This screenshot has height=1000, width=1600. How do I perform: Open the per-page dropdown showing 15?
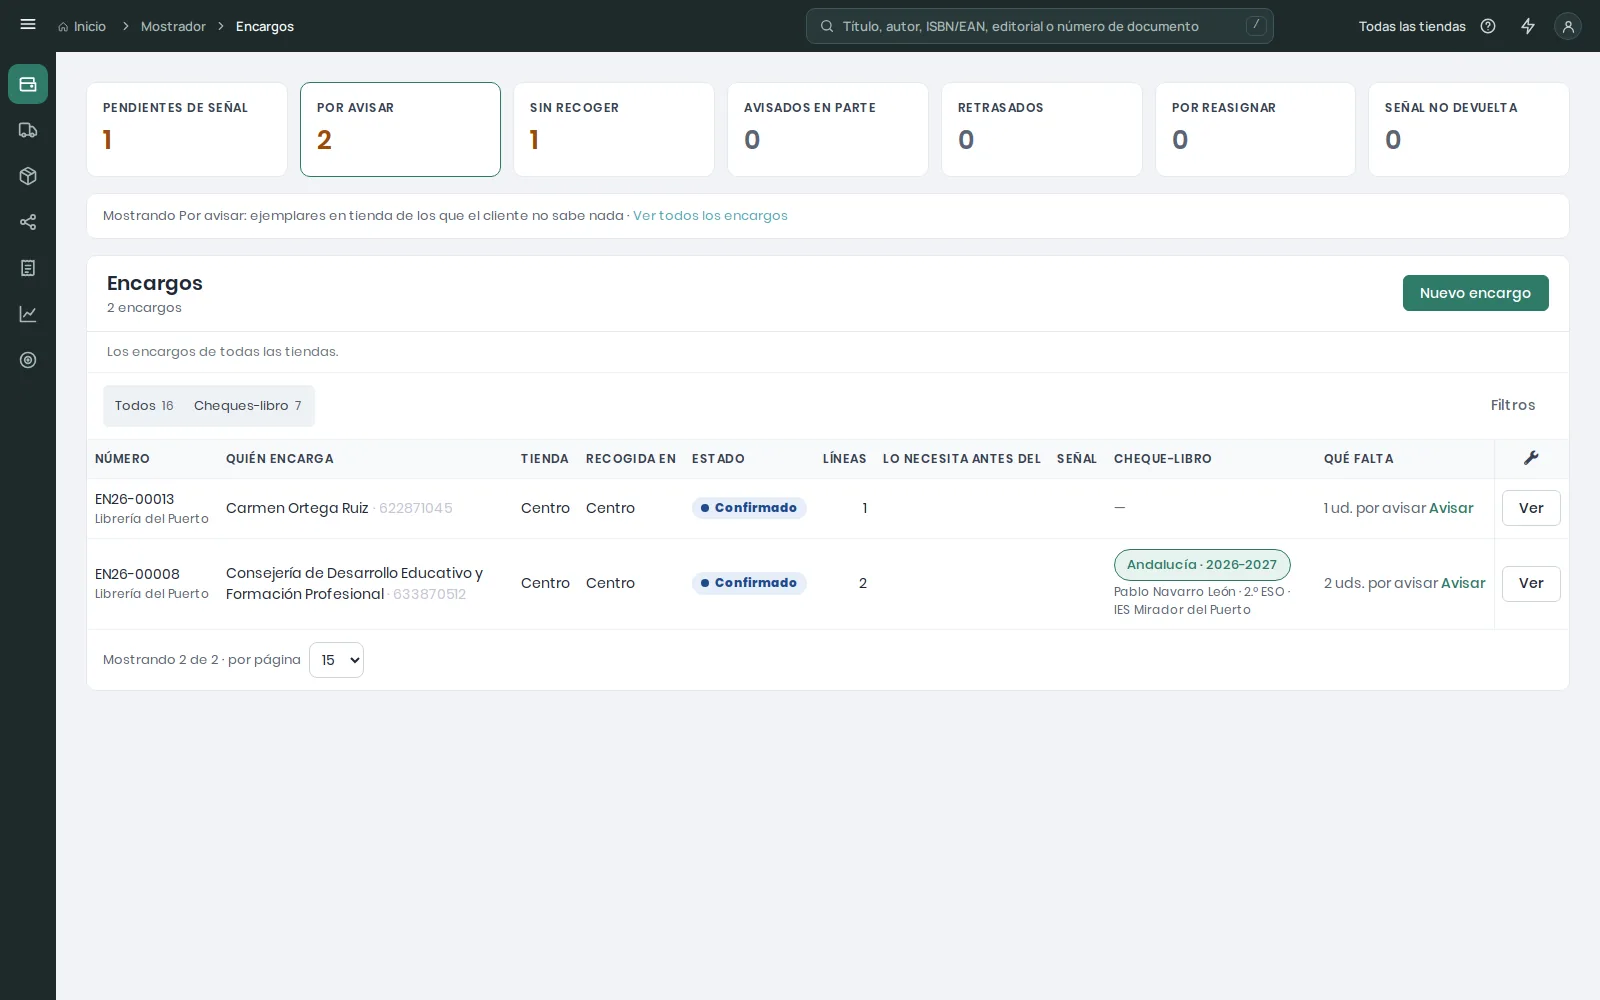336,660
